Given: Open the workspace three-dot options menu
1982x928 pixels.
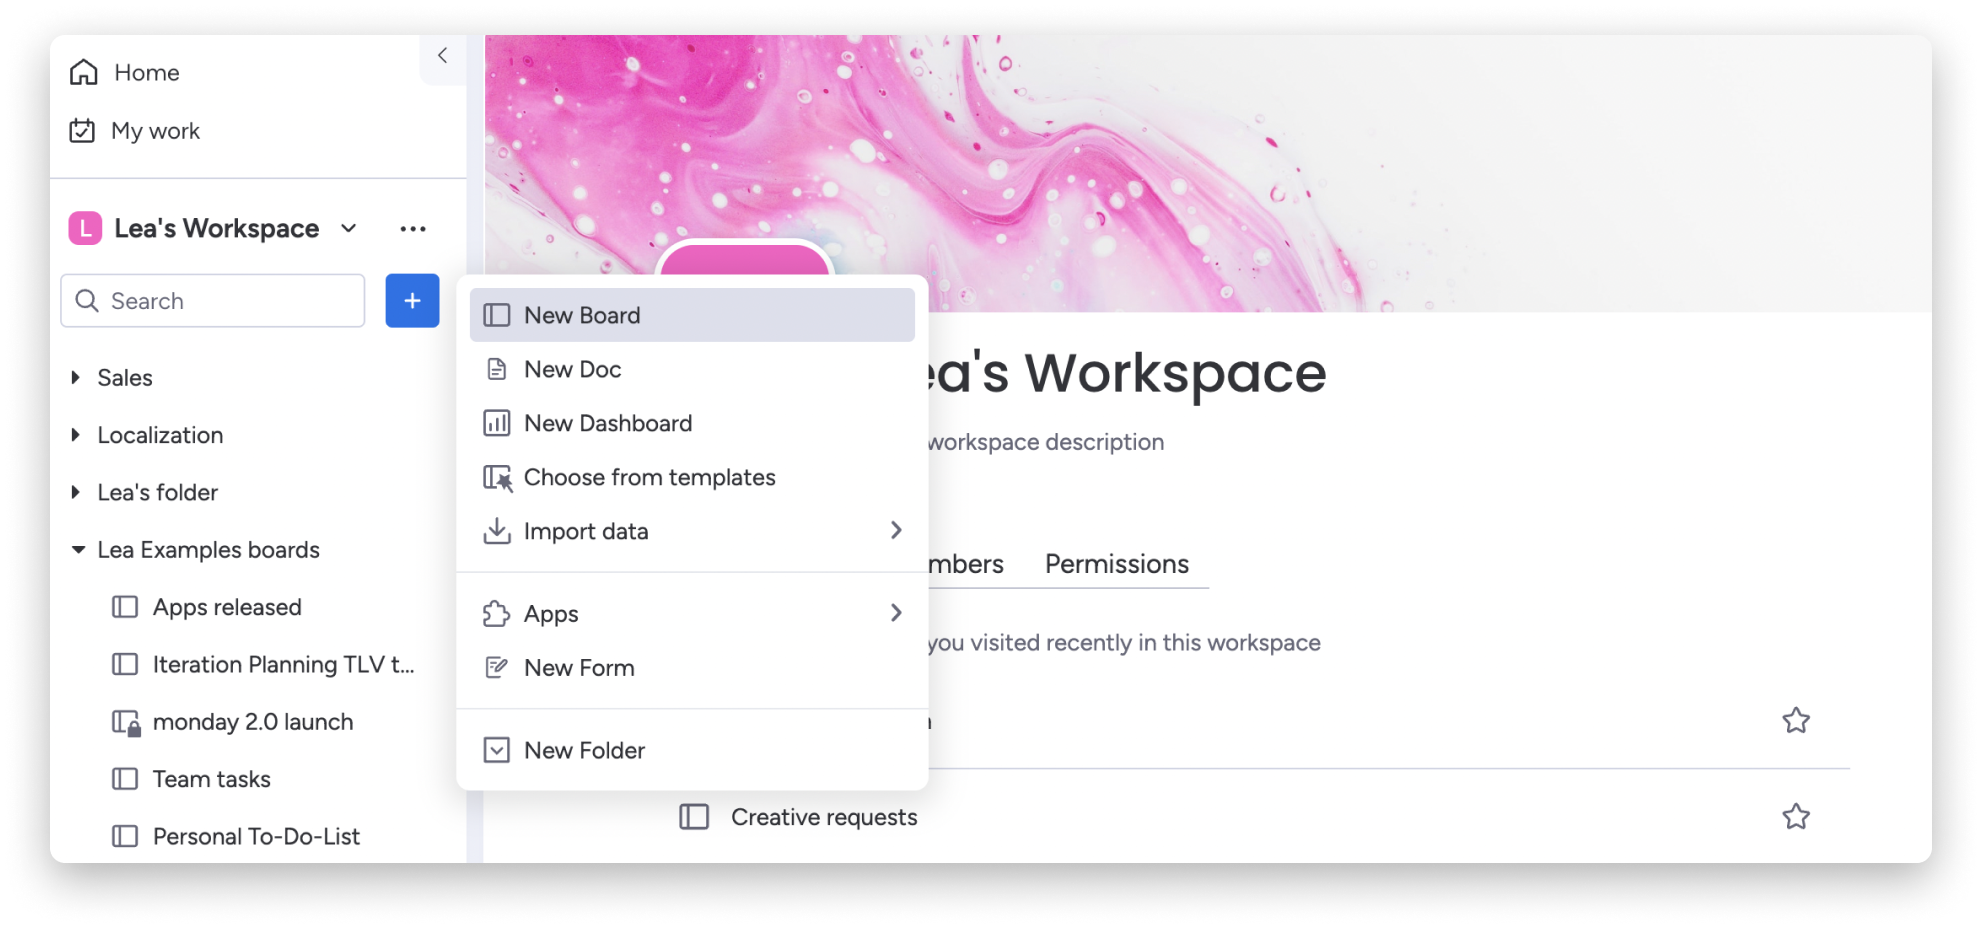Looking at the screenshot, I should pyautogui.click(x=413, y=229).
